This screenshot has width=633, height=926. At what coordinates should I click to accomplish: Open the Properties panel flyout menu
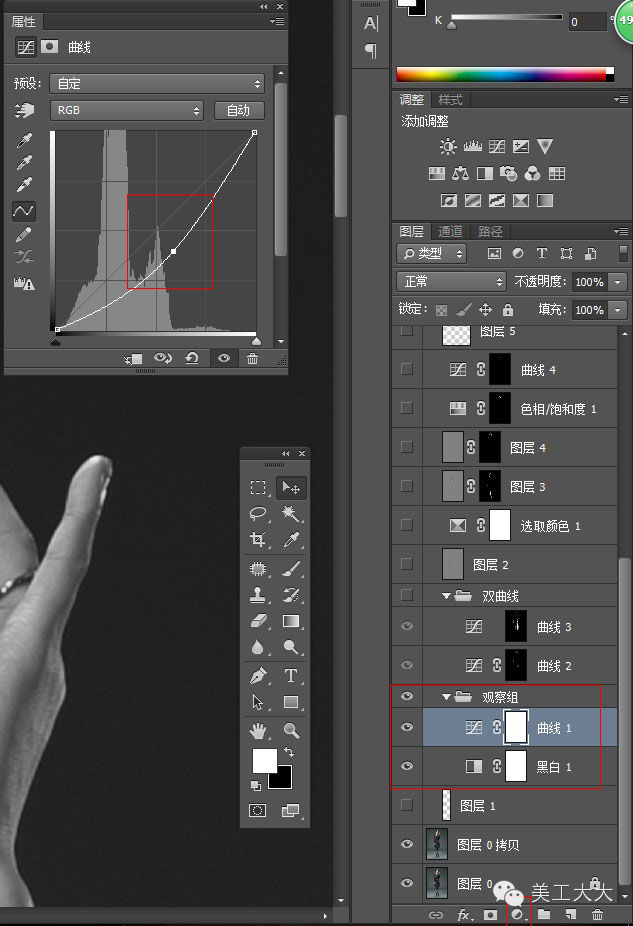[x=277, y=21]
